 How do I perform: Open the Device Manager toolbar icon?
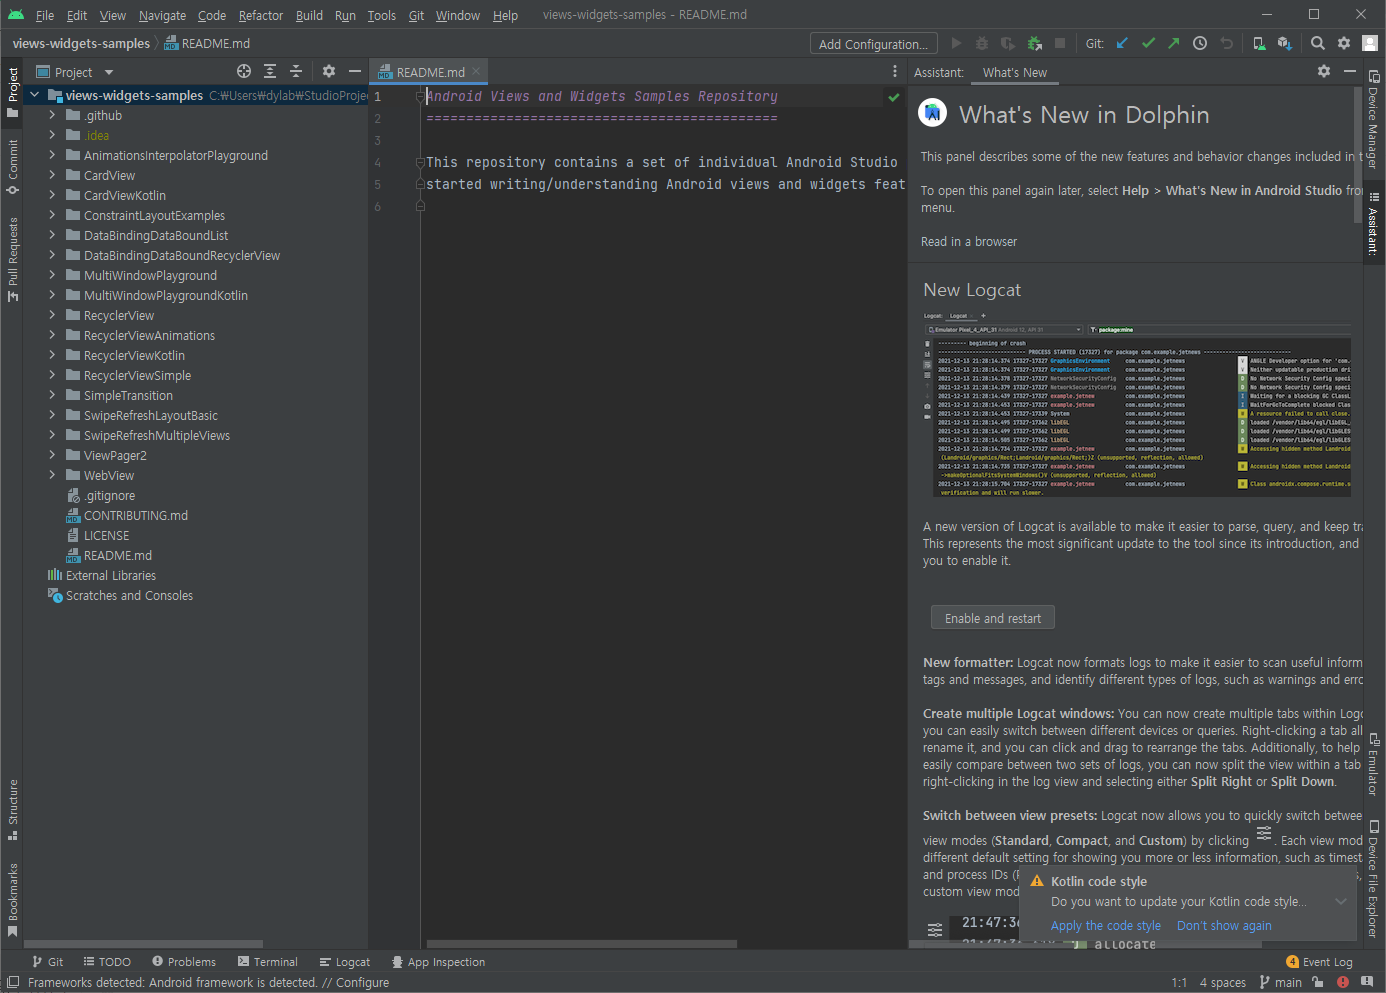[x=1259, y=43]
